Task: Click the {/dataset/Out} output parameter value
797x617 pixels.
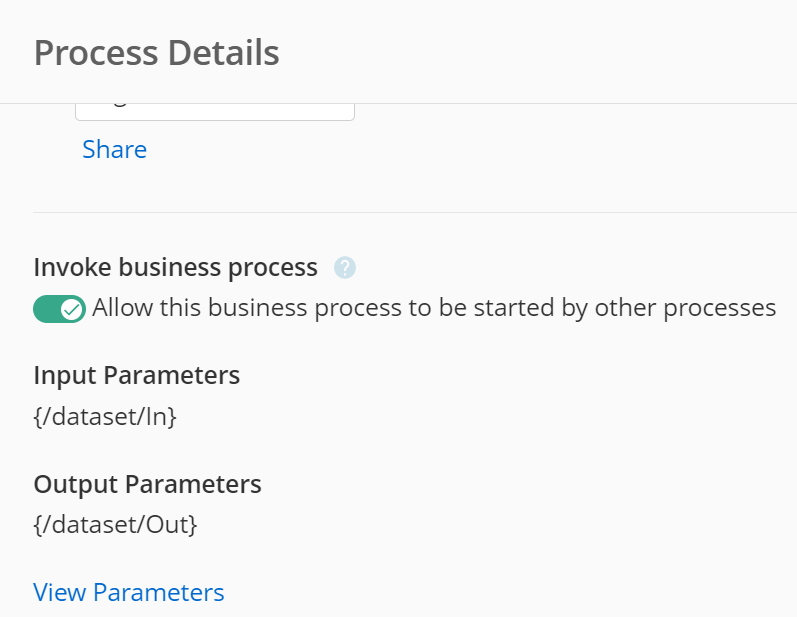Action: click(115, 524)
